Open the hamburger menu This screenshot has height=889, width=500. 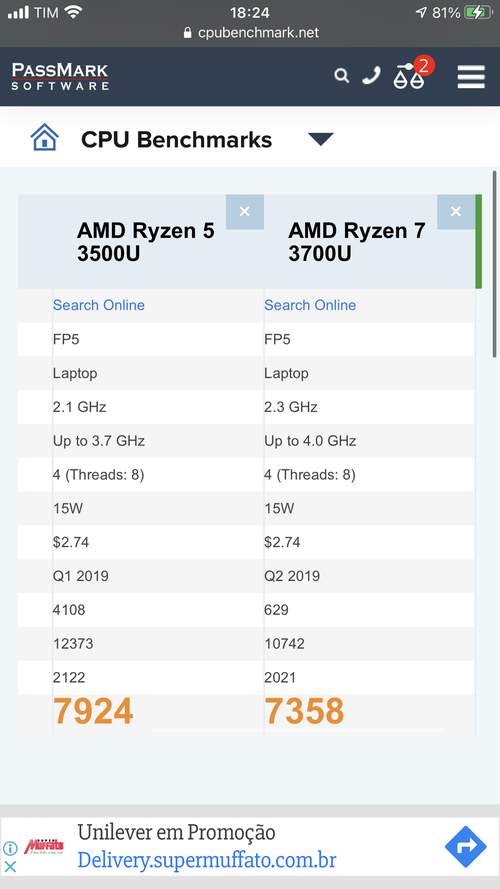(x=471, y=77)
